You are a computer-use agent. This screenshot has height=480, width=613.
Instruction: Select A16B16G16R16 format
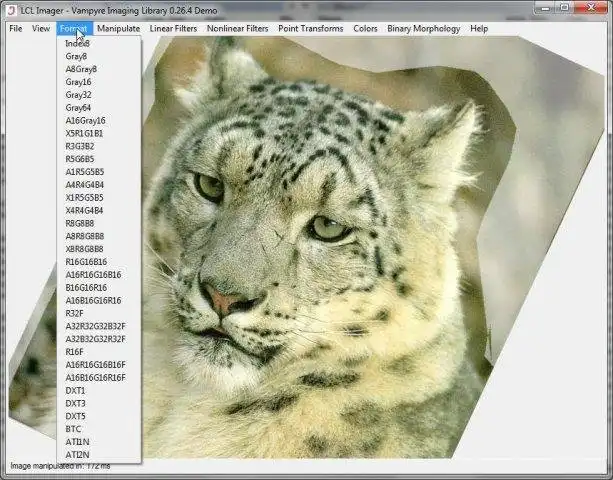coord(99,301)
